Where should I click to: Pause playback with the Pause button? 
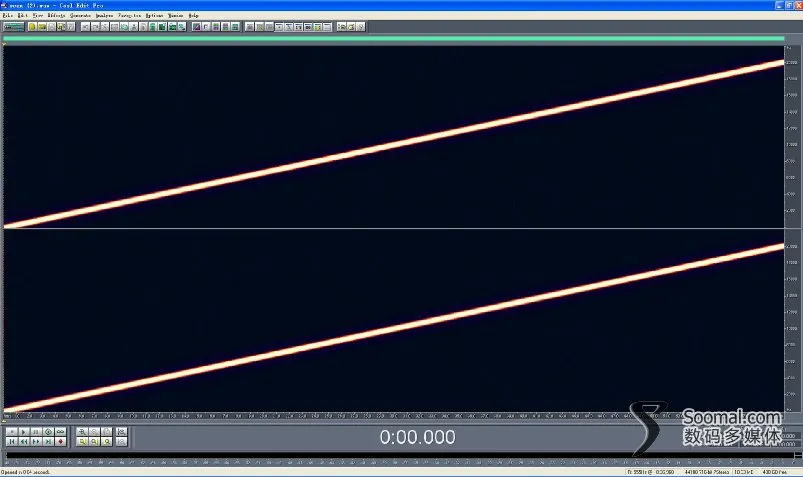tap(36, 432)
